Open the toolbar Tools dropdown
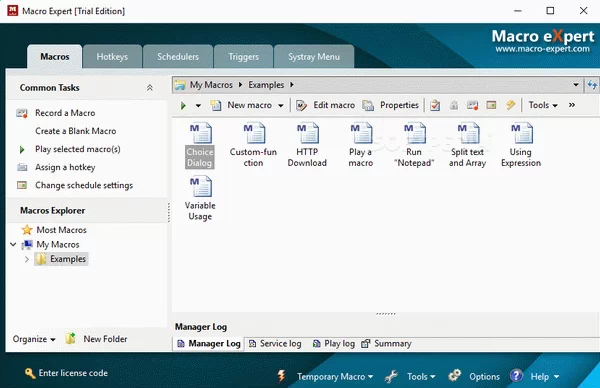This screenshot has width=600, height=388. [543, 105]
